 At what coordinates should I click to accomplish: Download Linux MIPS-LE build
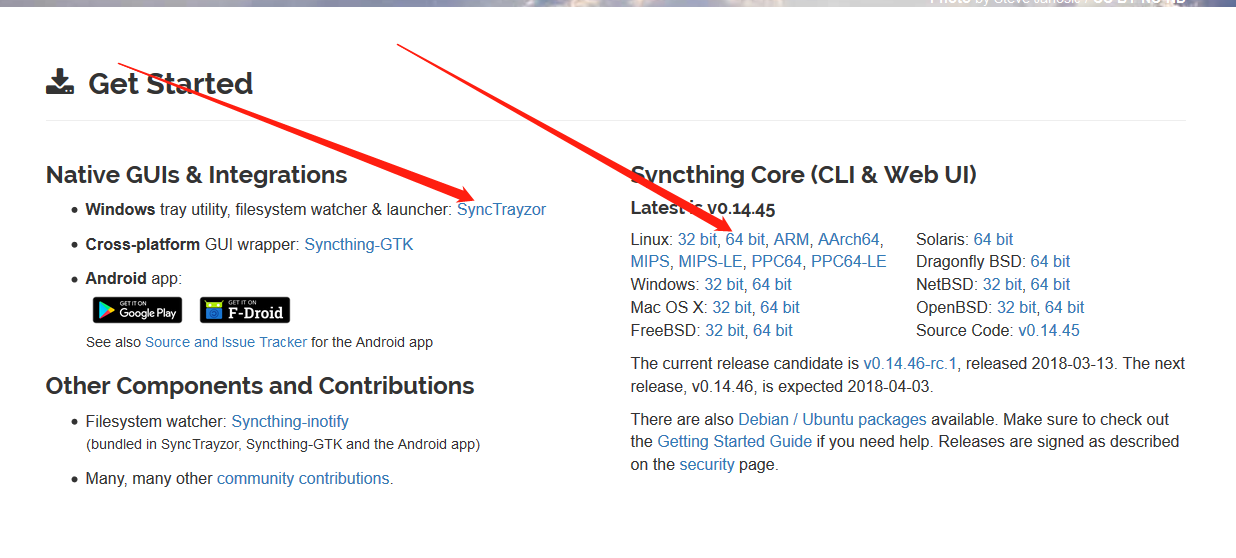[x=712, y=262]
